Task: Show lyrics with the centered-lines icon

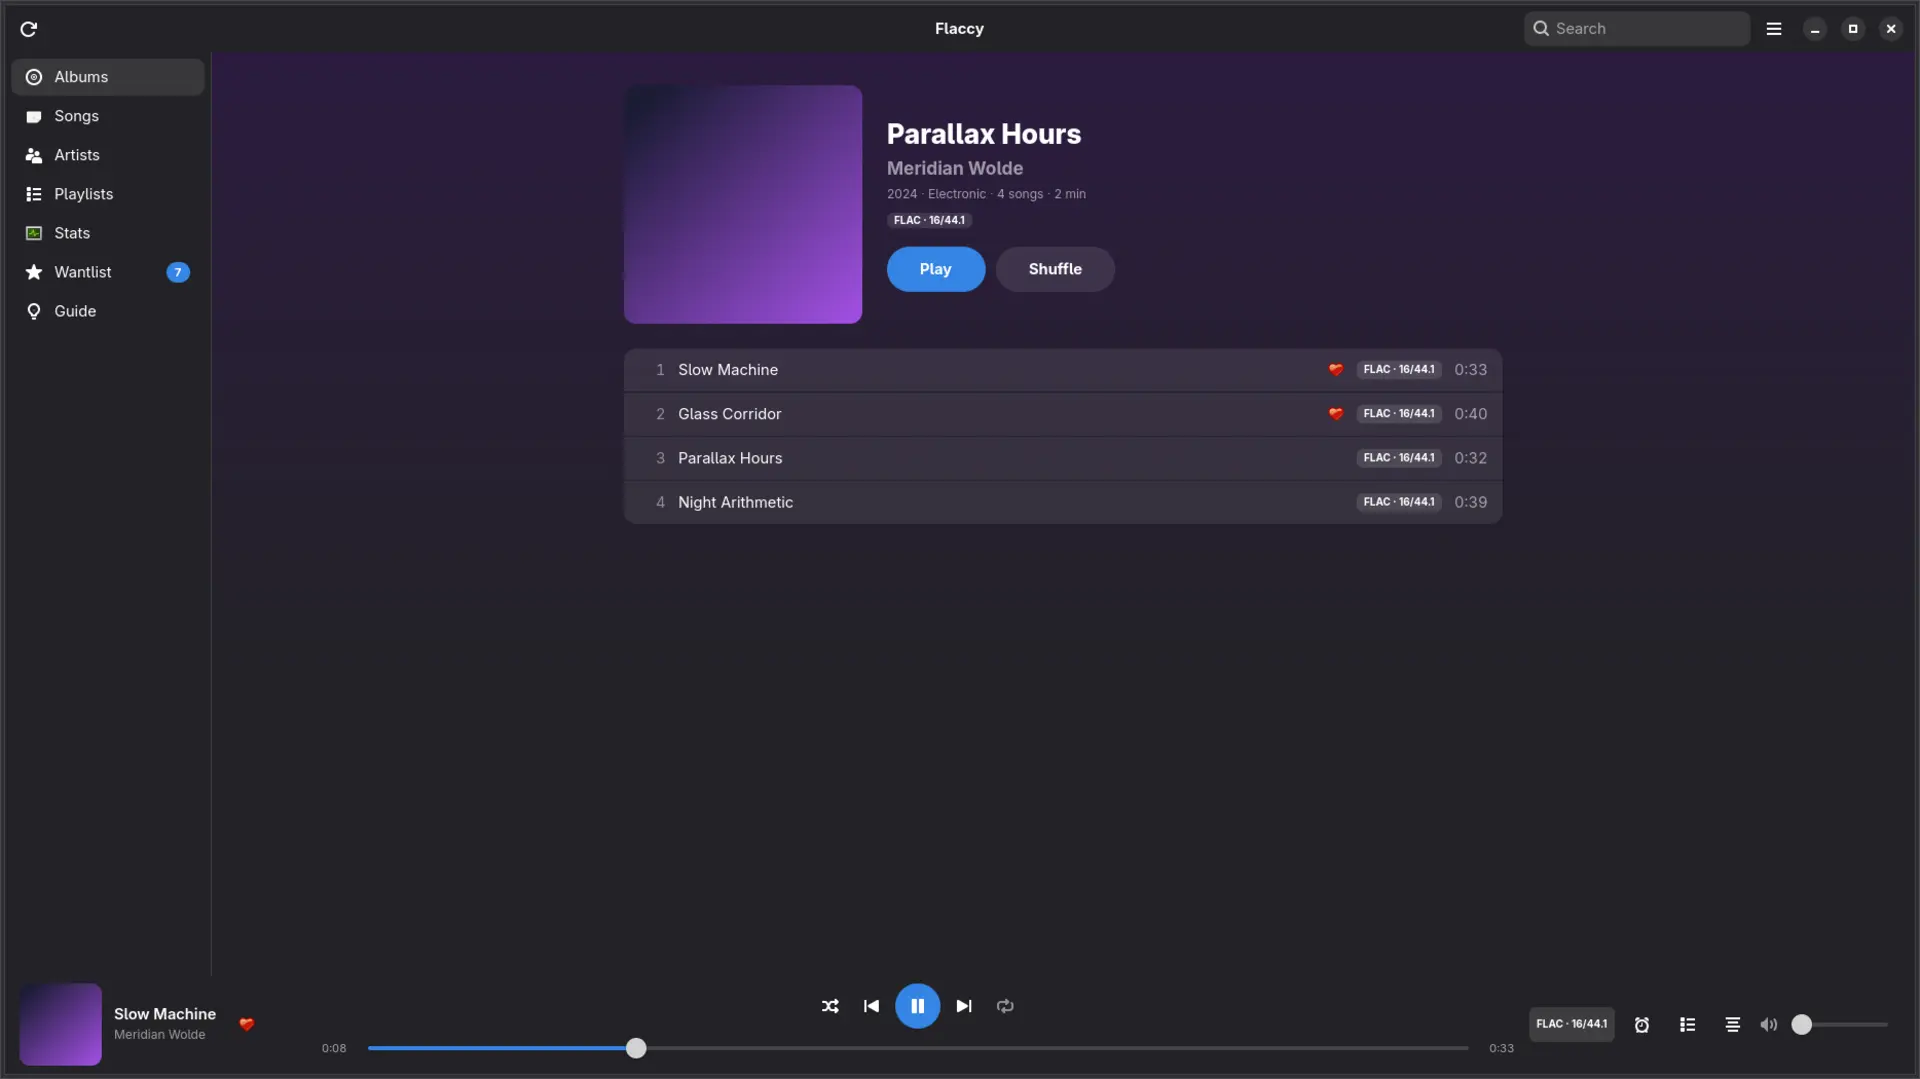Action: tap(1733, 1025)
